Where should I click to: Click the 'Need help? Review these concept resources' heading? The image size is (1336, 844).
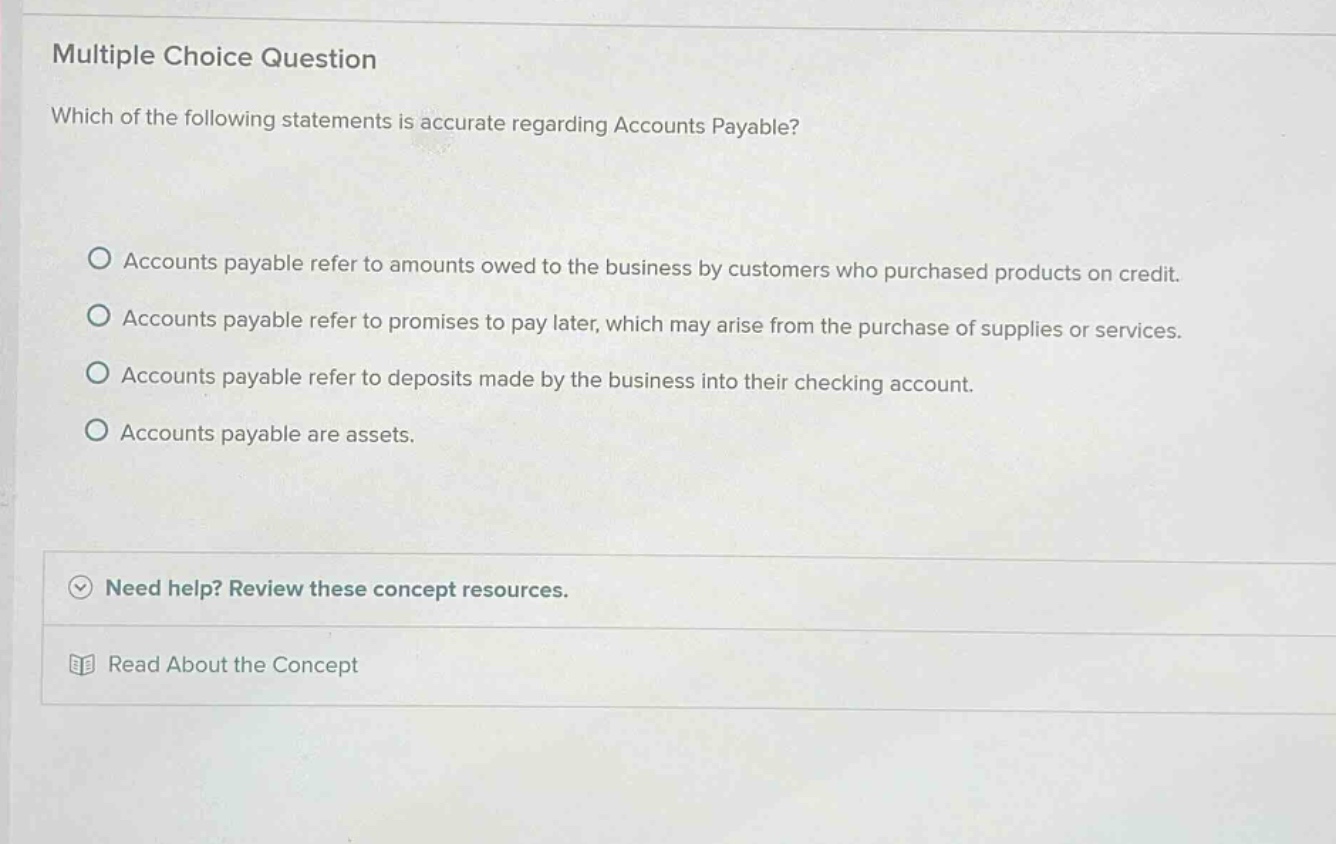337,591
